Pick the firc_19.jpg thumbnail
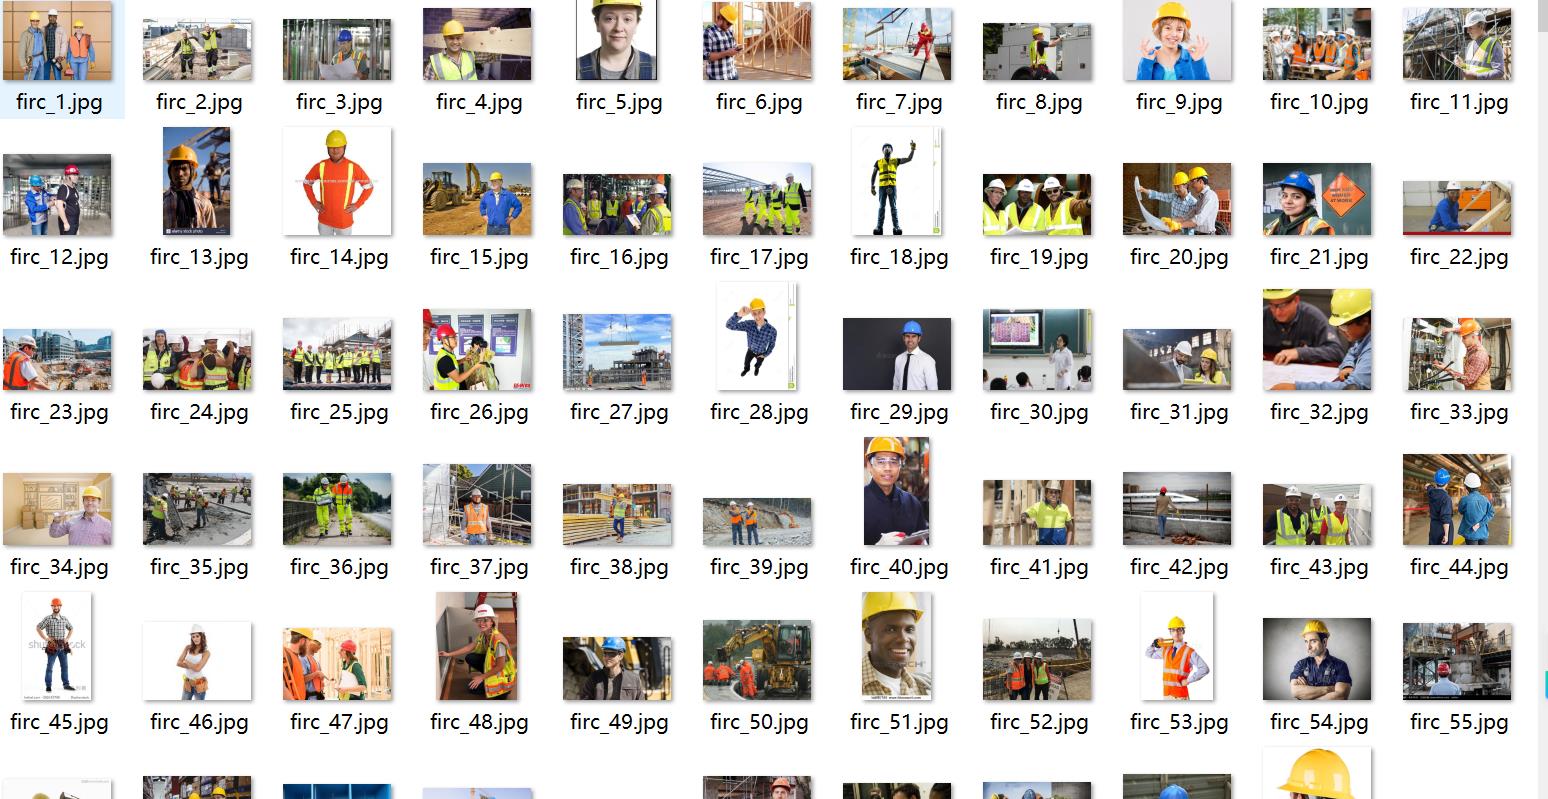Image resolution: width=1548 pixels, height=799 pixels. pos(1037,205)
